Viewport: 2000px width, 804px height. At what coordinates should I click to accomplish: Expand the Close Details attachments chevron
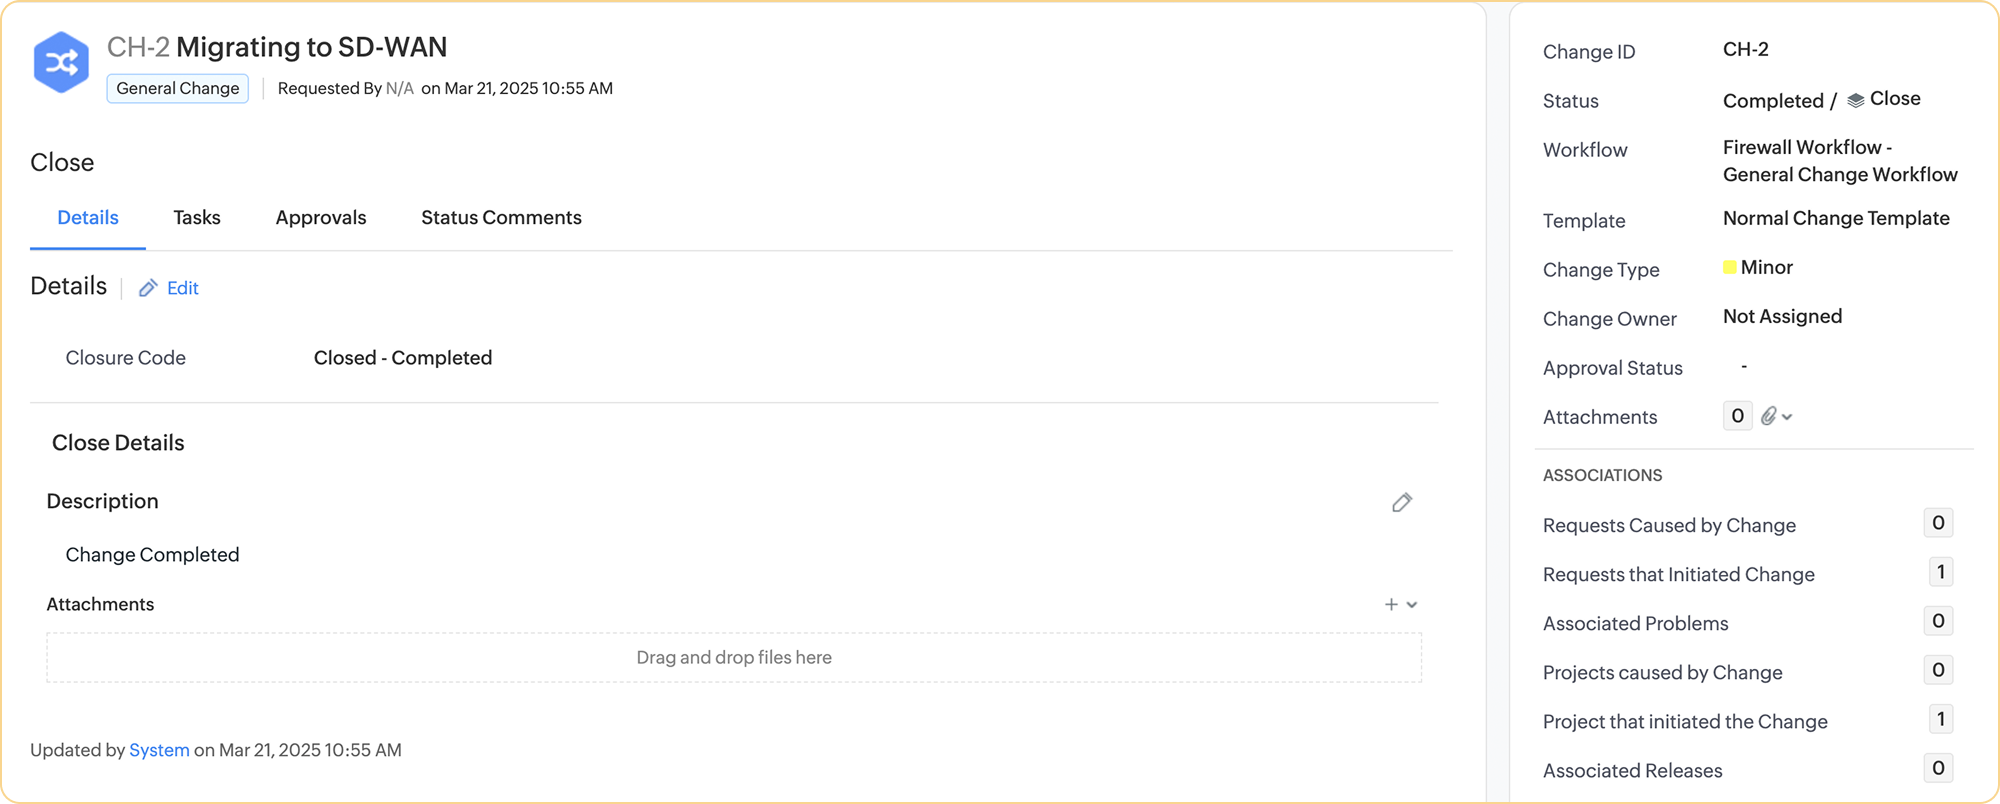(x=1411, y=605)
